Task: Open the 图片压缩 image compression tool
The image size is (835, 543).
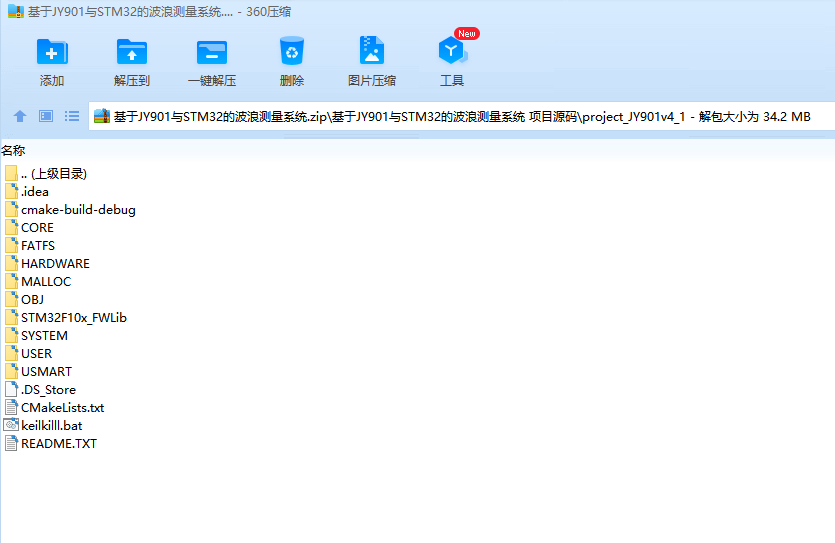Action: (x=372, y=52)
